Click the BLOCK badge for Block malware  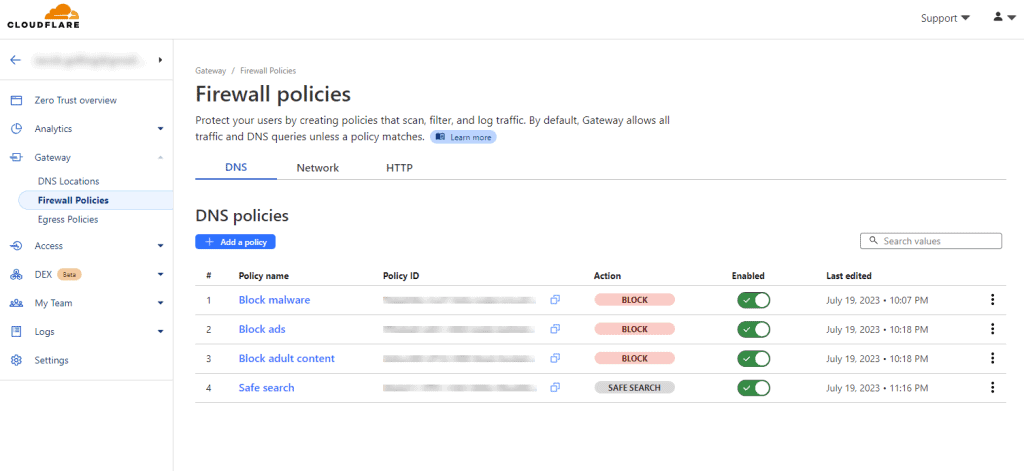coord(634,300)
